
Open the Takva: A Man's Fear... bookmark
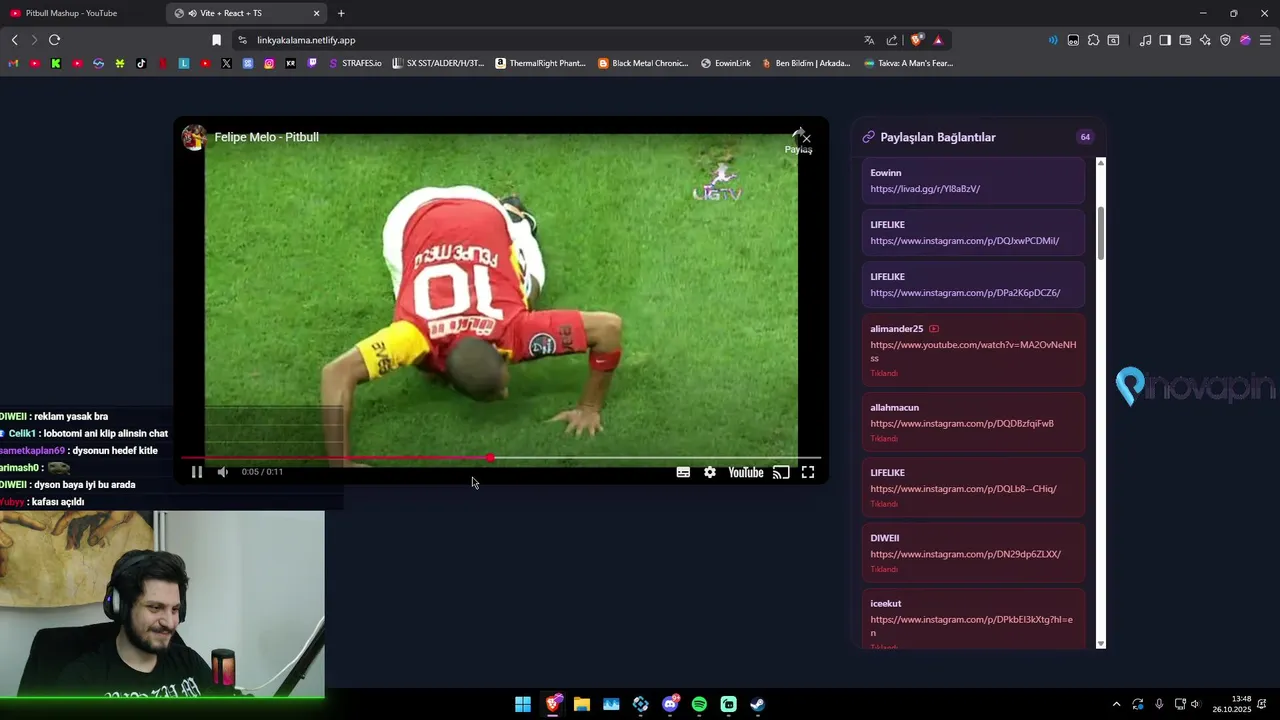click(x=908, y=63)
